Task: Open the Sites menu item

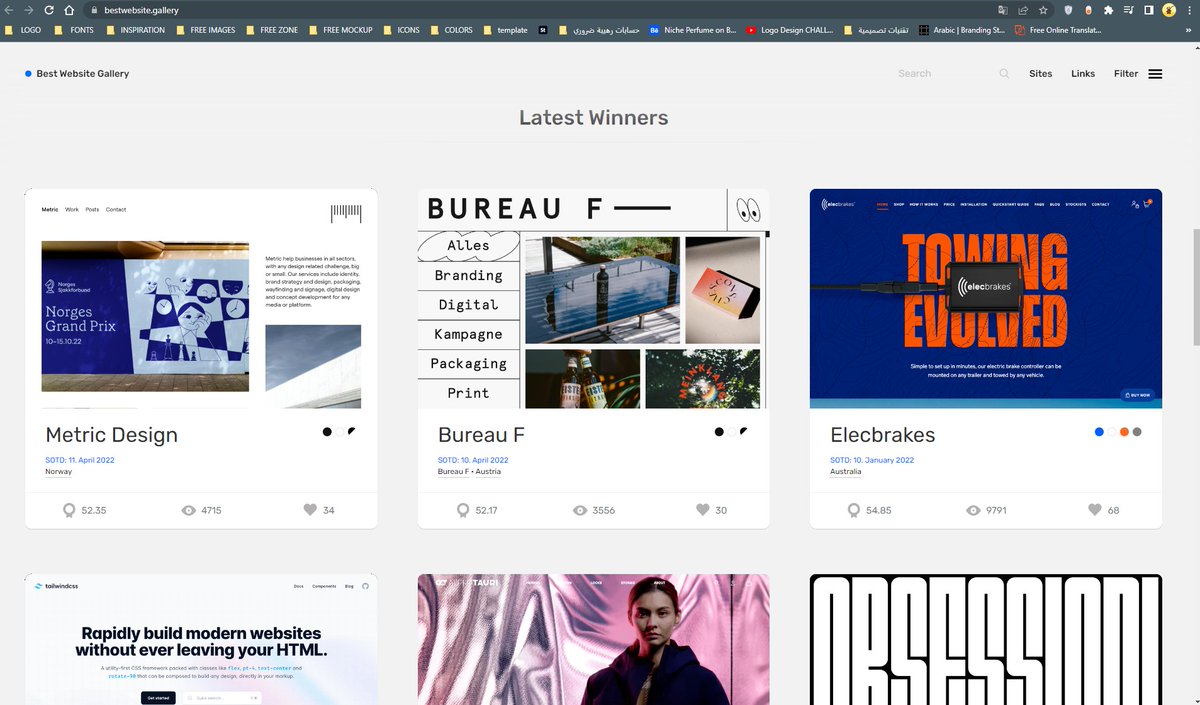Action: [1040, 74]
